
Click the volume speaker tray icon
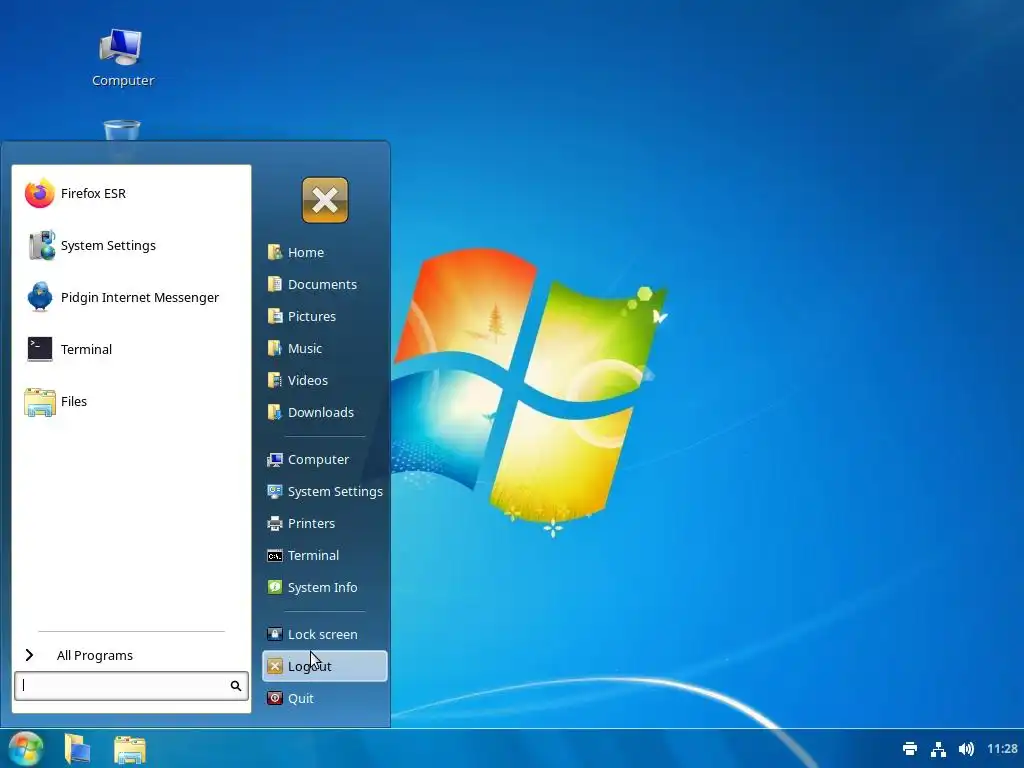967,748
